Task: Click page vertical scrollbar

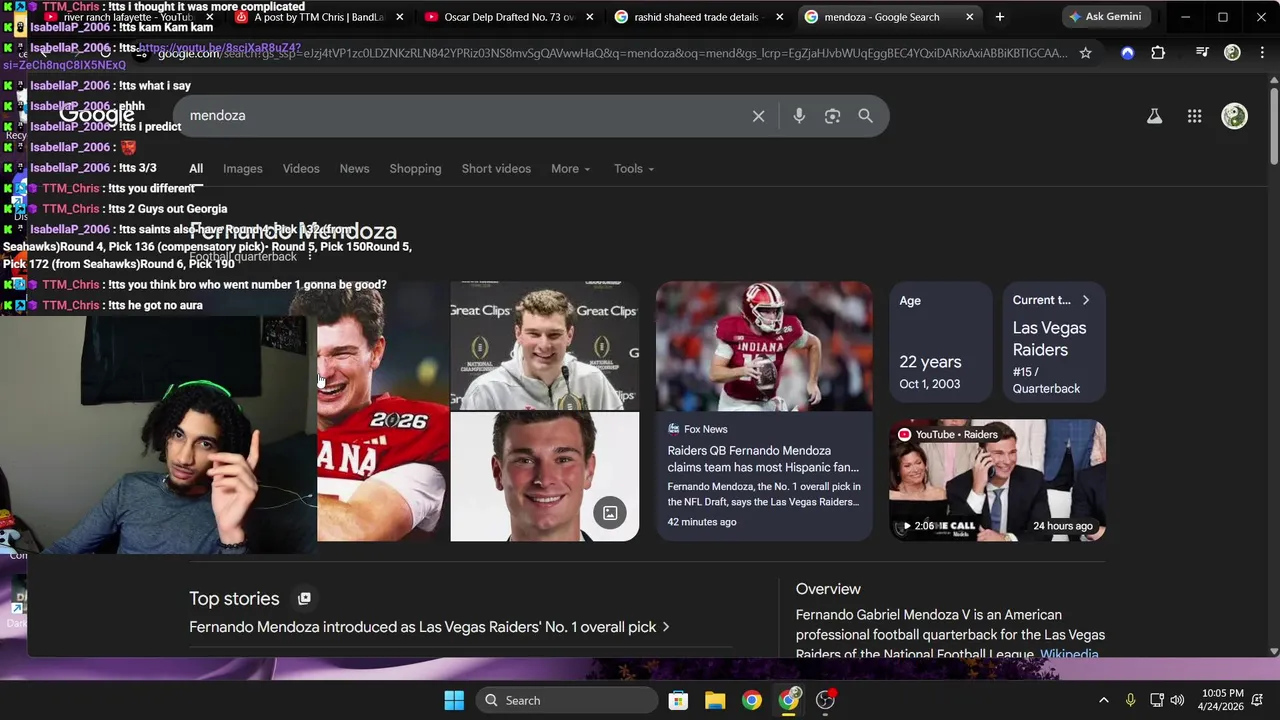Action: point(1273,125)
